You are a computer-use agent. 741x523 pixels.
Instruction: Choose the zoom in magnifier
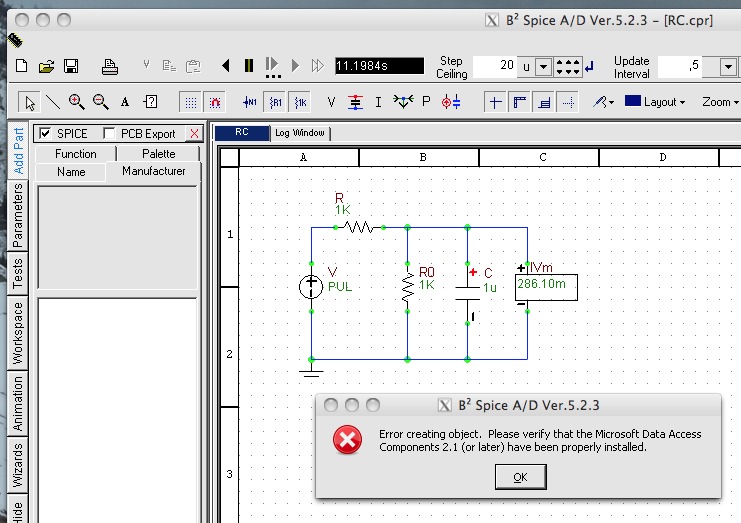[x=77, y=102]
